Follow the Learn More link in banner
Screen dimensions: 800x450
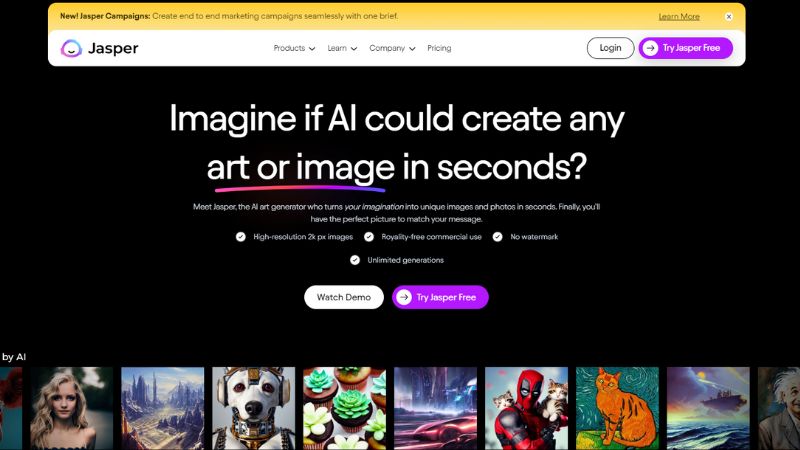coord(679,16)
